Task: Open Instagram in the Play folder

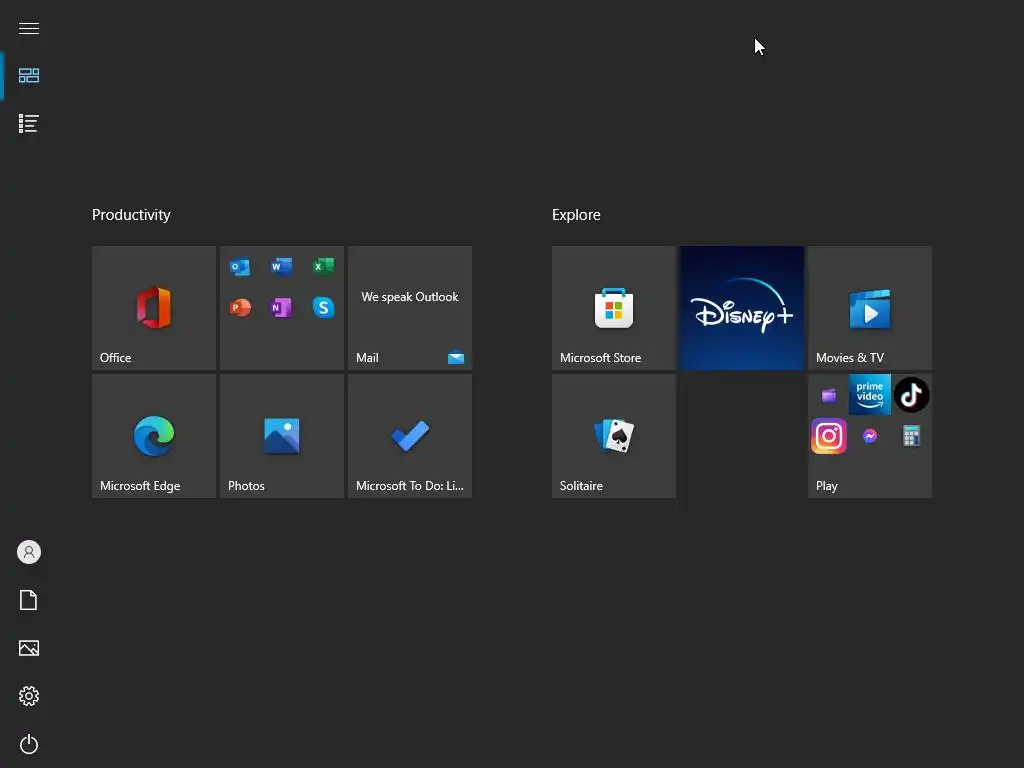Action: (x=829, y=436)
